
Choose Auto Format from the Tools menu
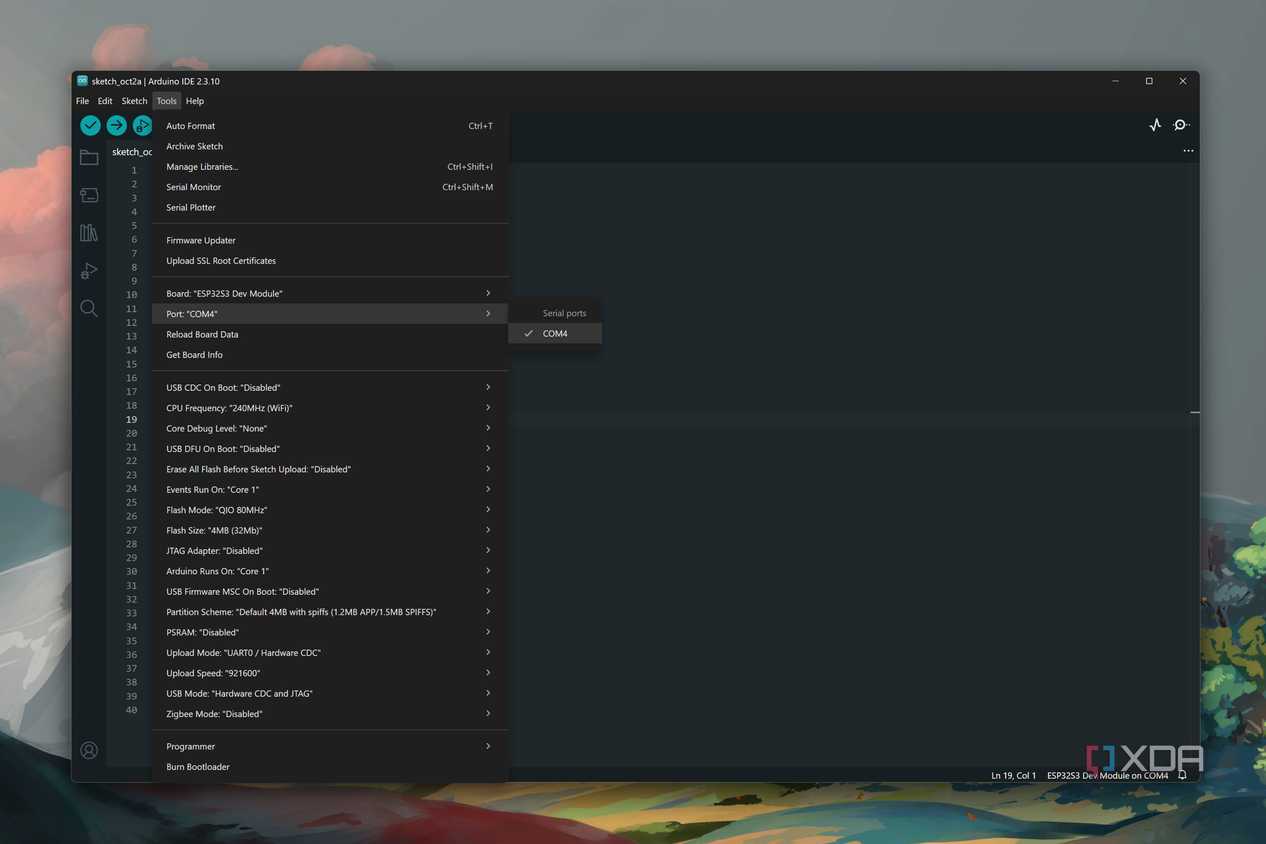pyautogui.click(x=330, y=126)
